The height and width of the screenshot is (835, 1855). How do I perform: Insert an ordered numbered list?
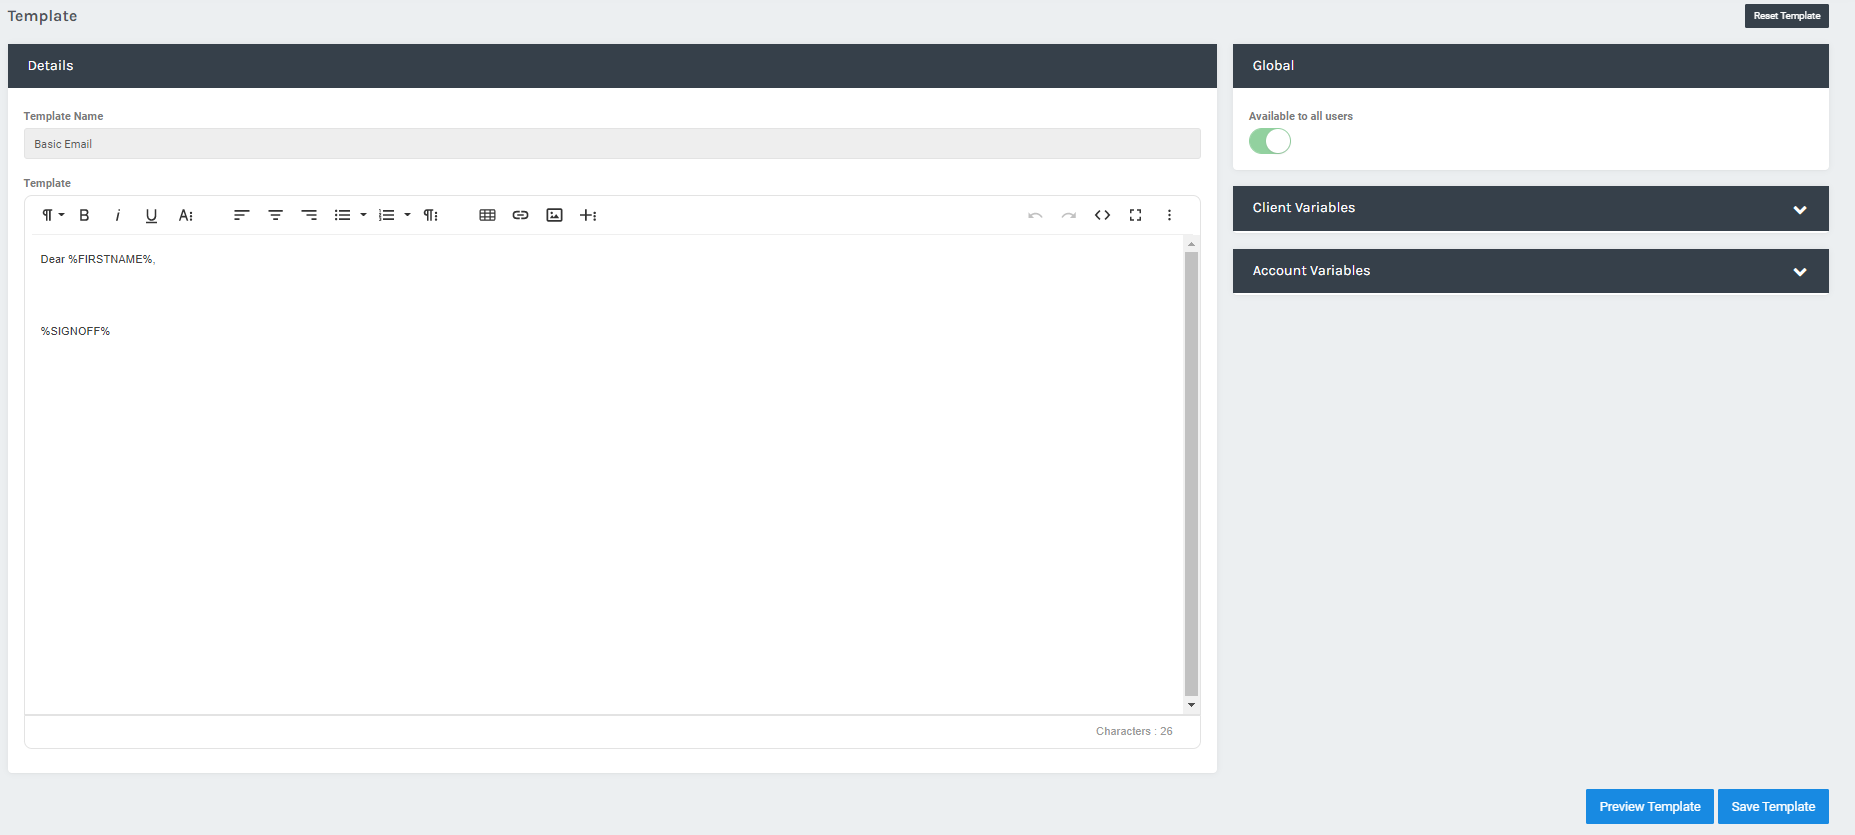386,215
